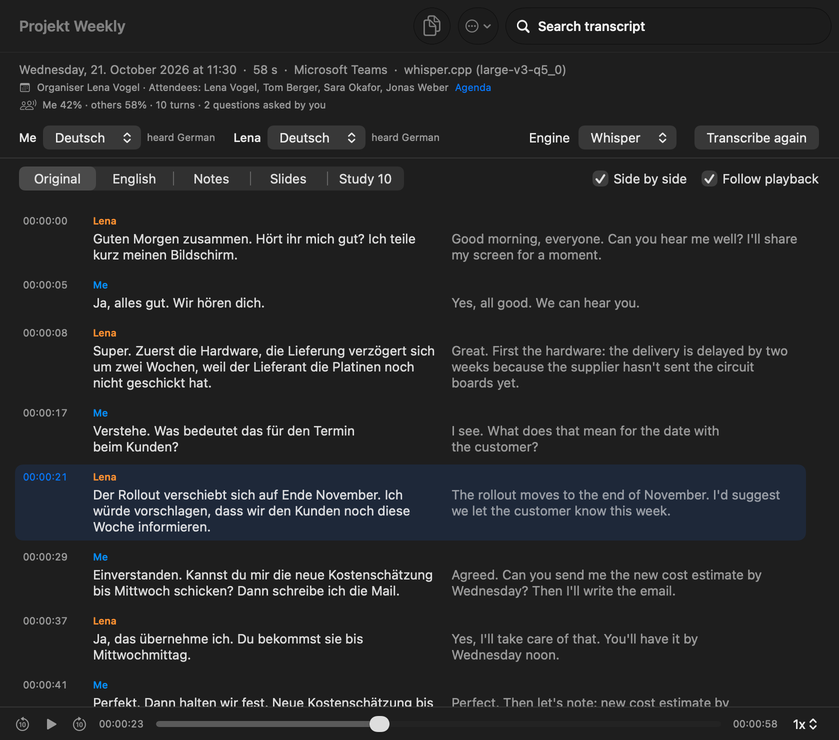This screenshot has width=839, height=740.
Task: Open the Agenda link
Action: [x=472, y=88]
